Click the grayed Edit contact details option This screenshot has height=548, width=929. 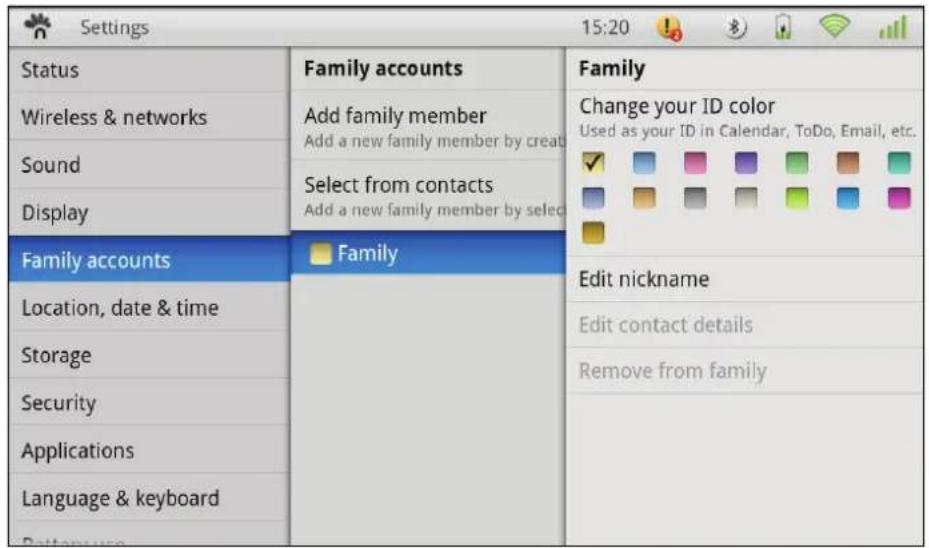click(x=745, y=325)
